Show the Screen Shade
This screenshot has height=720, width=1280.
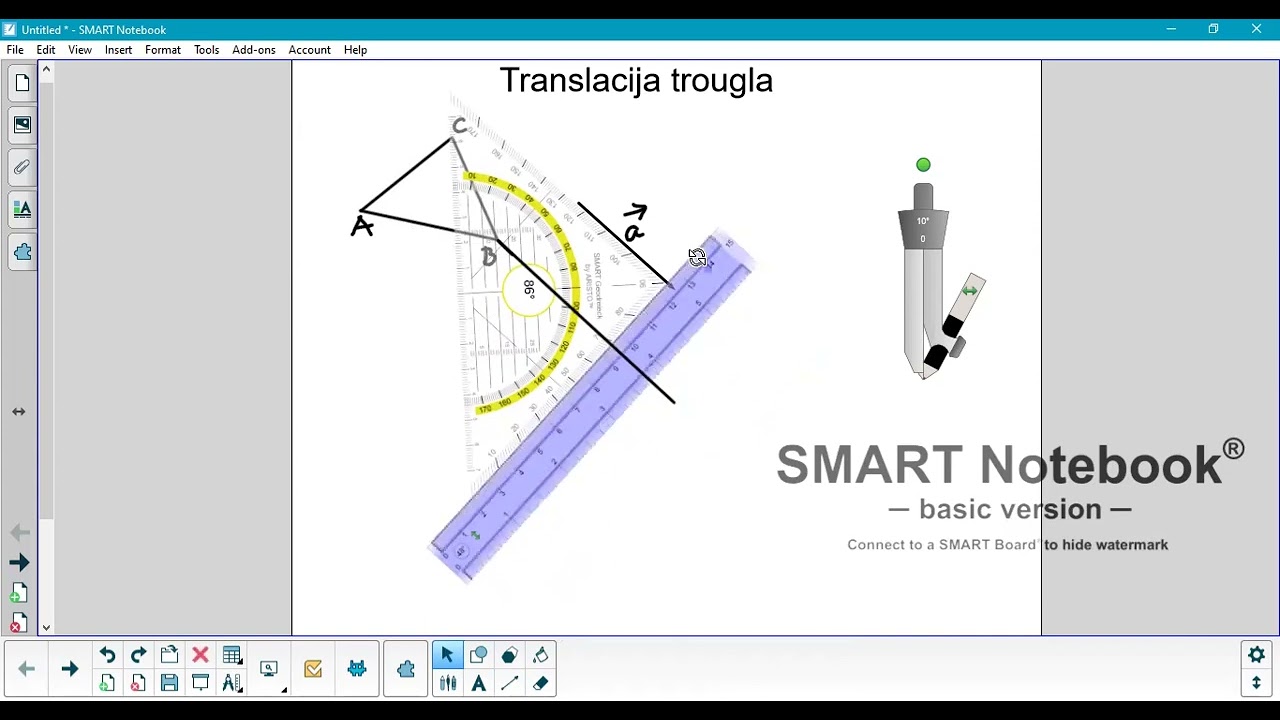200,683
